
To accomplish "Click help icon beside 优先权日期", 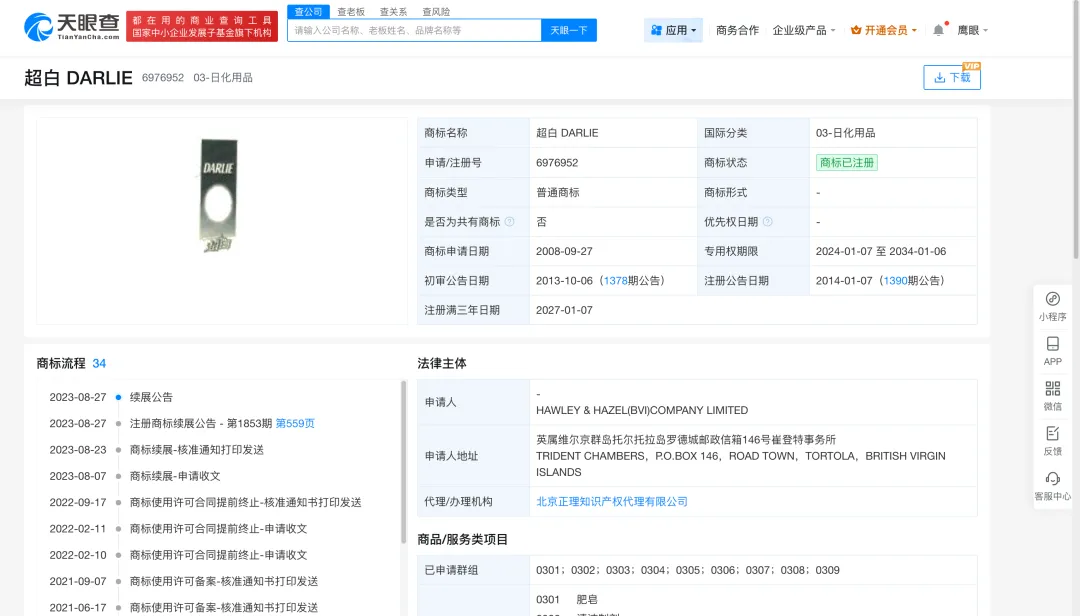I will coord(768,222).
